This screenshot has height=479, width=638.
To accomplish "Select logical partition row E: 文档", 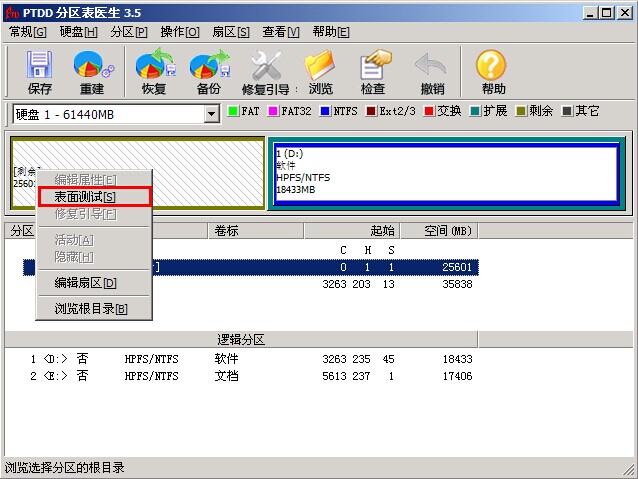I will pos(251,376).
